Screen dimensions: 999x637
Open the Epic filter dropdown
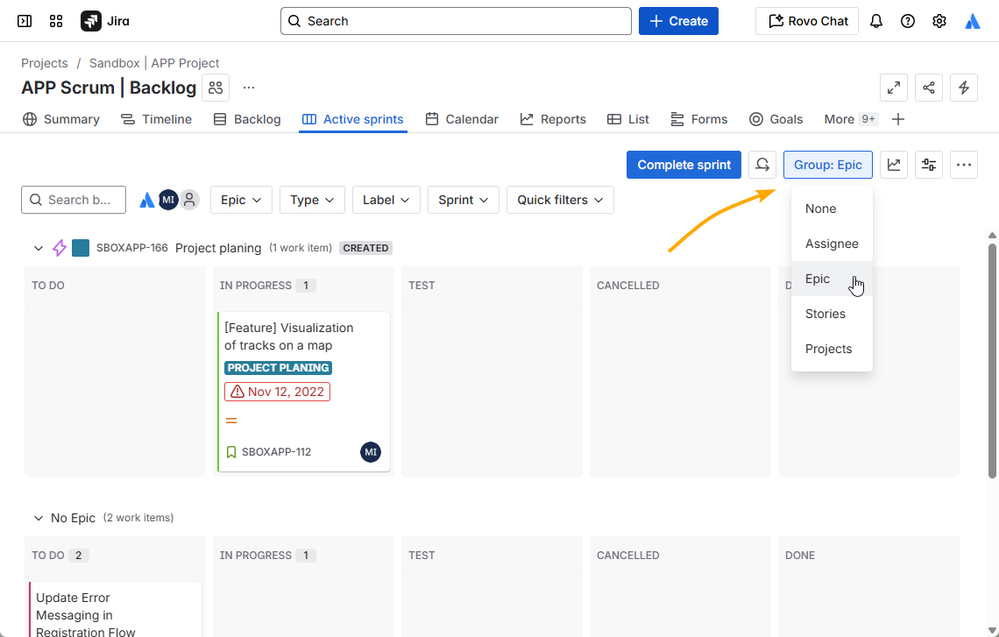(x=241, y=200)
